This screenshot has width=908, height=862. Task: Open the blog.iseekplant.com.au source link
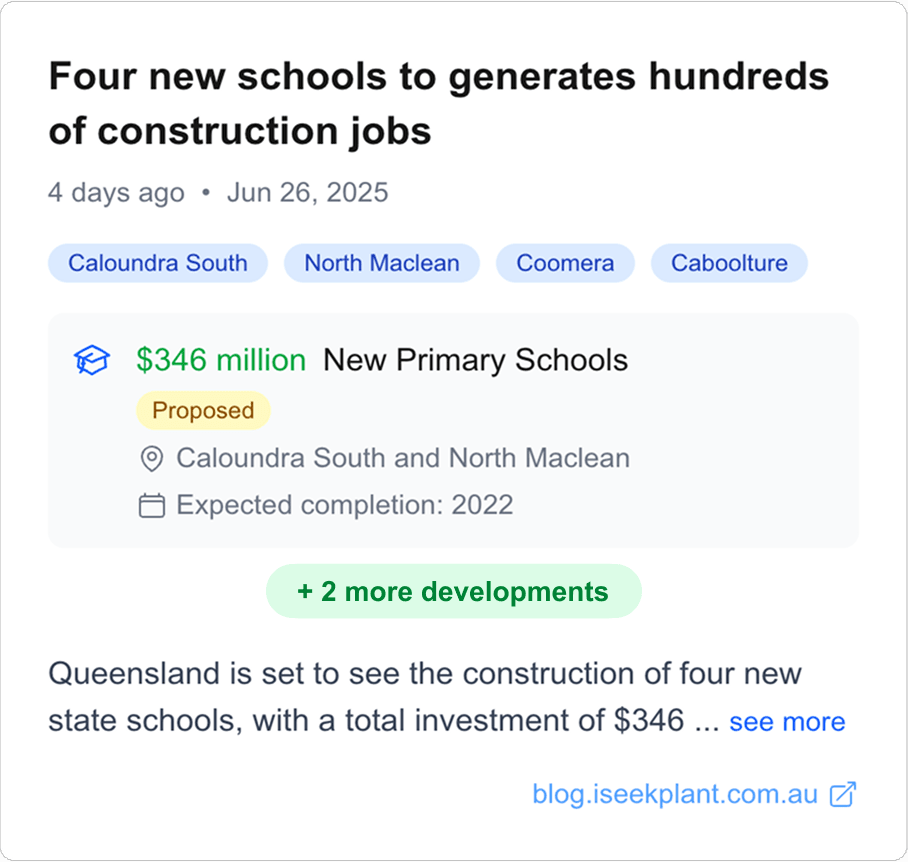[x=676, y=795]
